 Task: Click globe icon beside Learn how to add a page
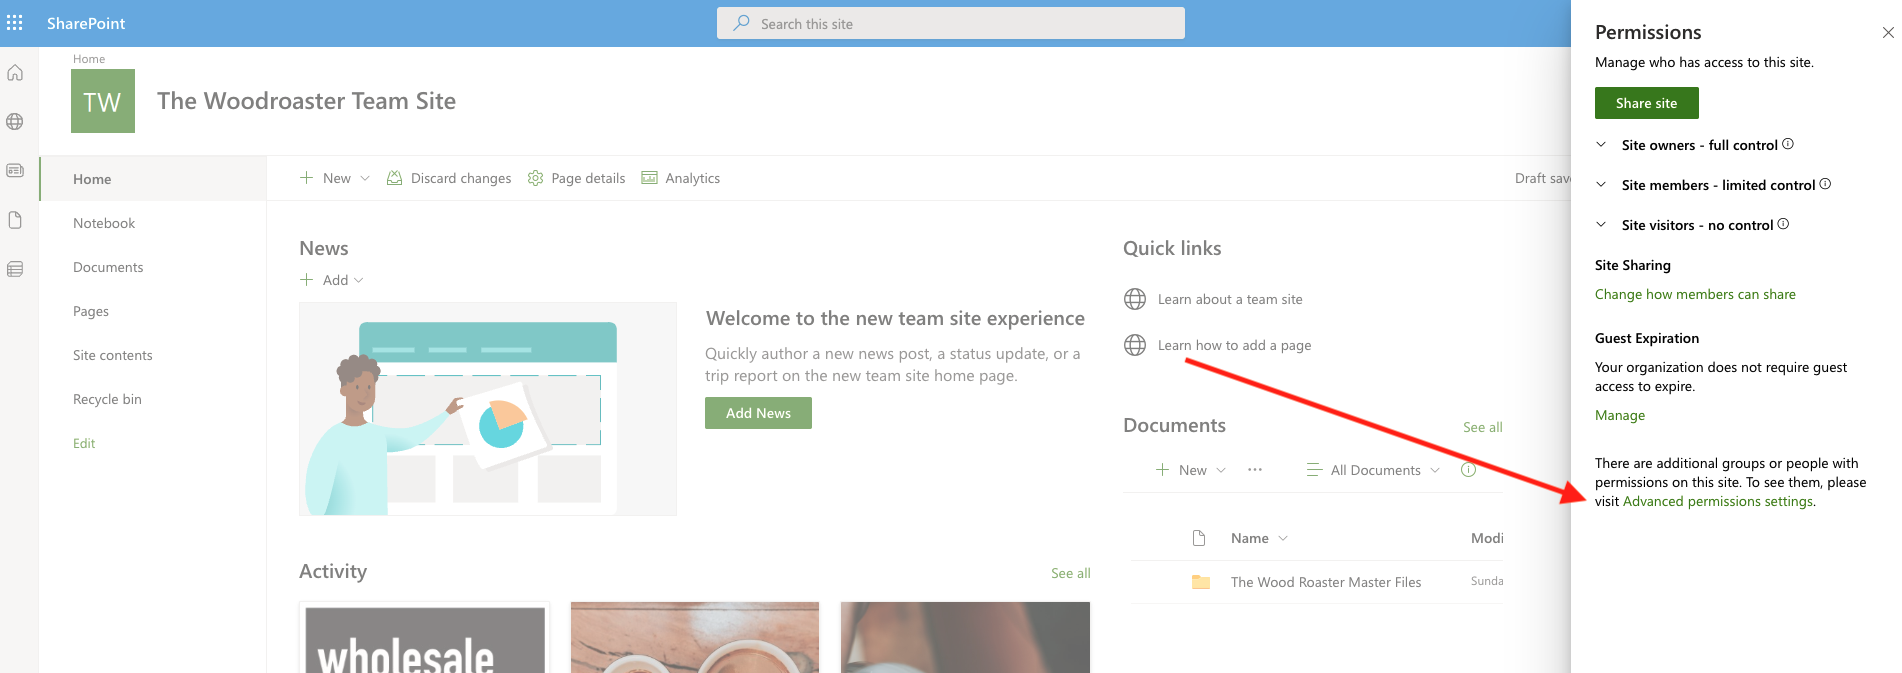click(1135, 345)
